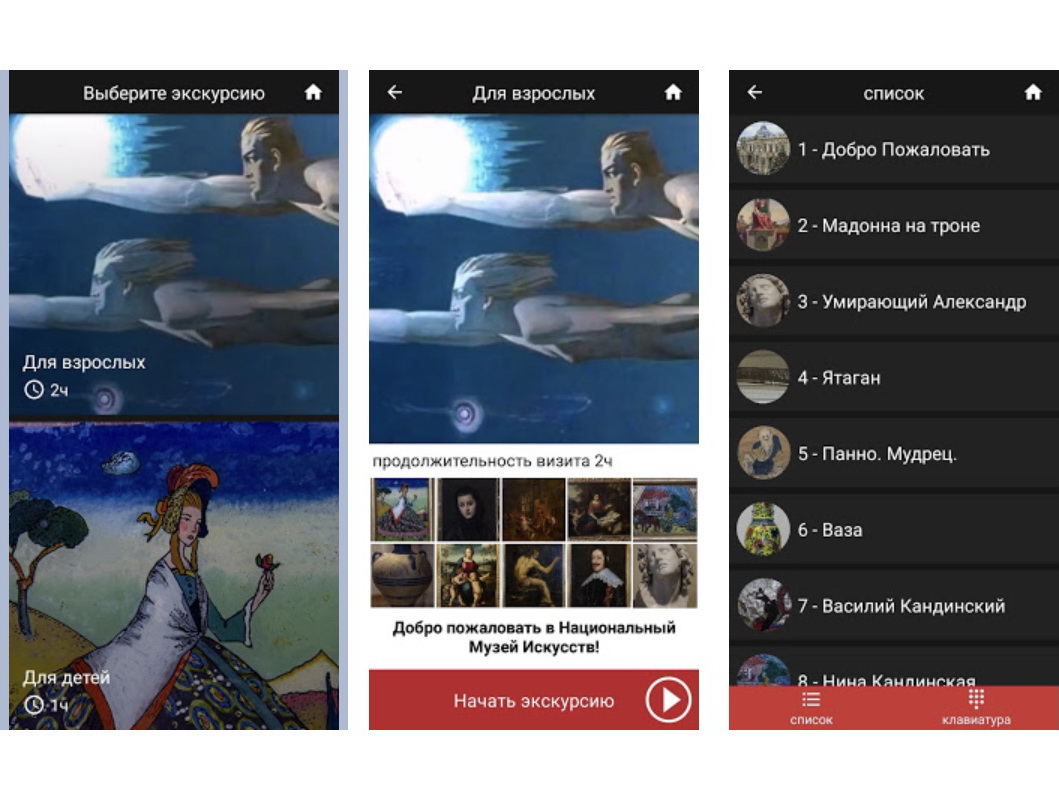Switch to список tab at bottom

click(x=811, y=708)
